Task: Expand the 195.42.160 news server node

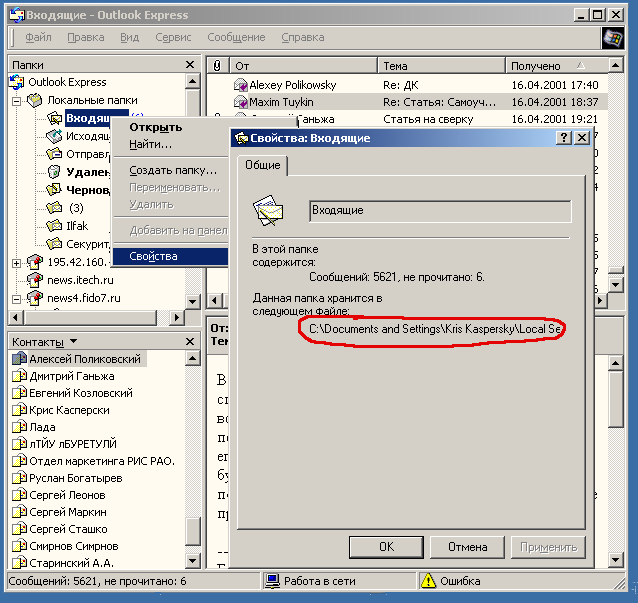Action: pos(16,263)
